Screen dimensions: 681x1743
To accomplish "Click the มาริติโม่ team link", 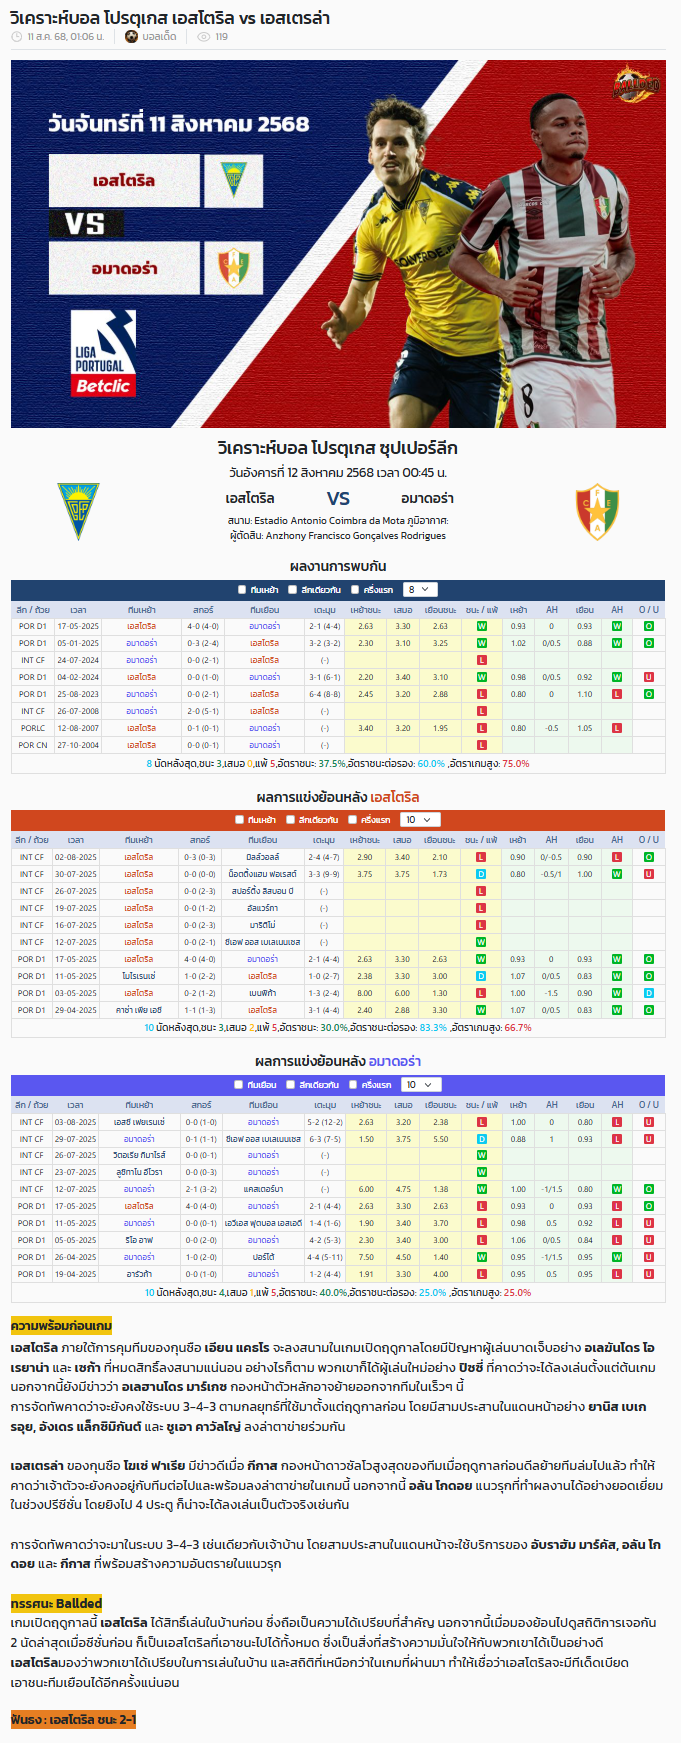I will tap(263, 925).
